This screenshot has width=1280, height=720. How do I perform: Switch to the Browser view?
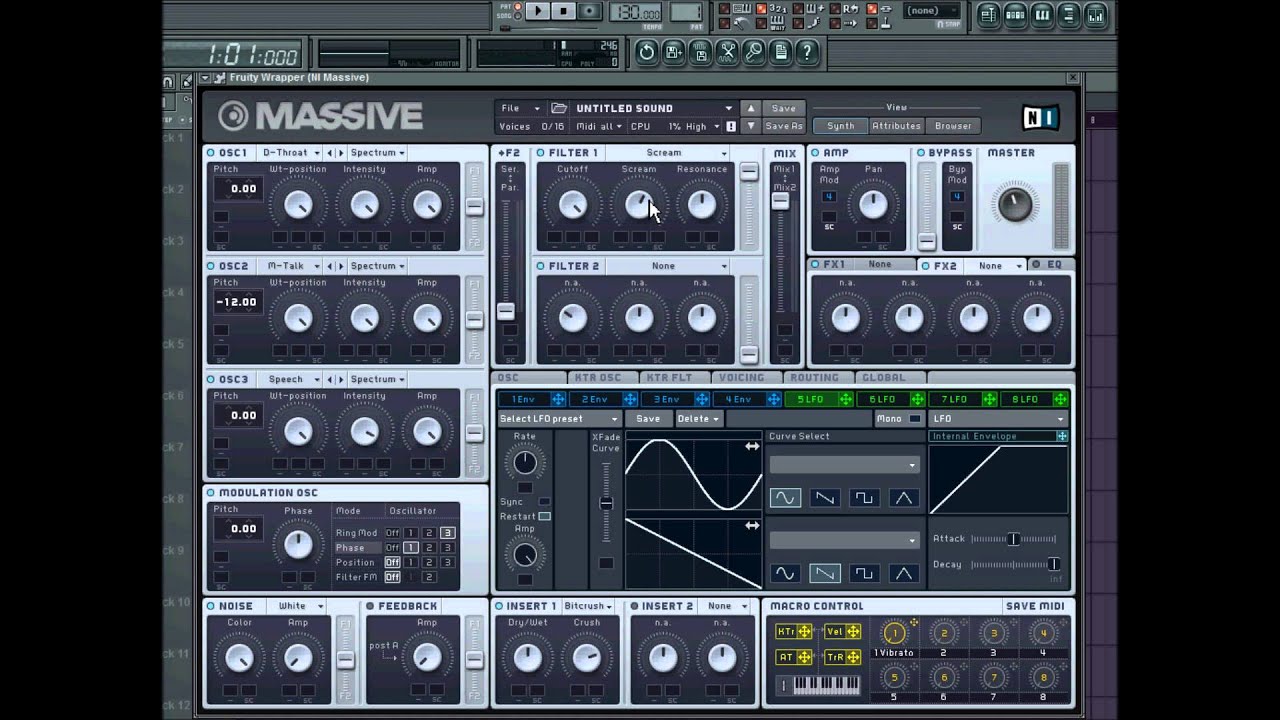[953, 126]
